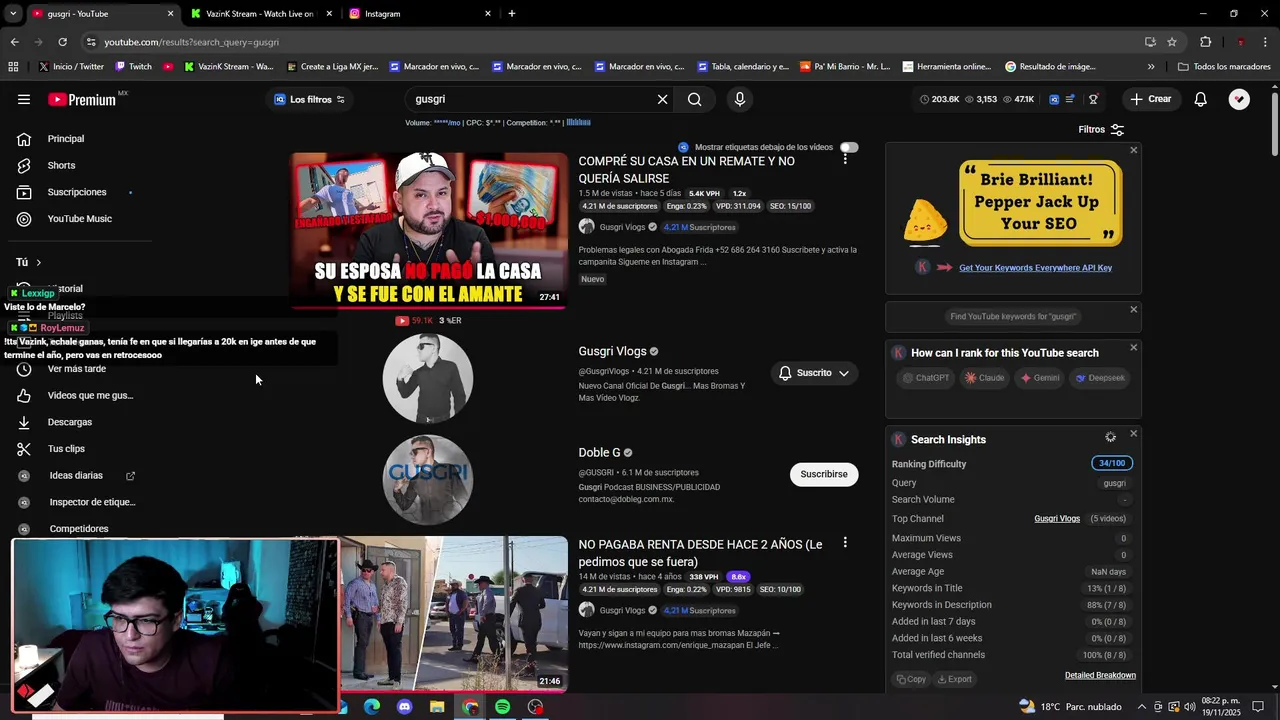The height and width of the screenshot is (720, 1280).
Task: Click the Crear button
Action: pyautogui.click(x=1151, y=99)
